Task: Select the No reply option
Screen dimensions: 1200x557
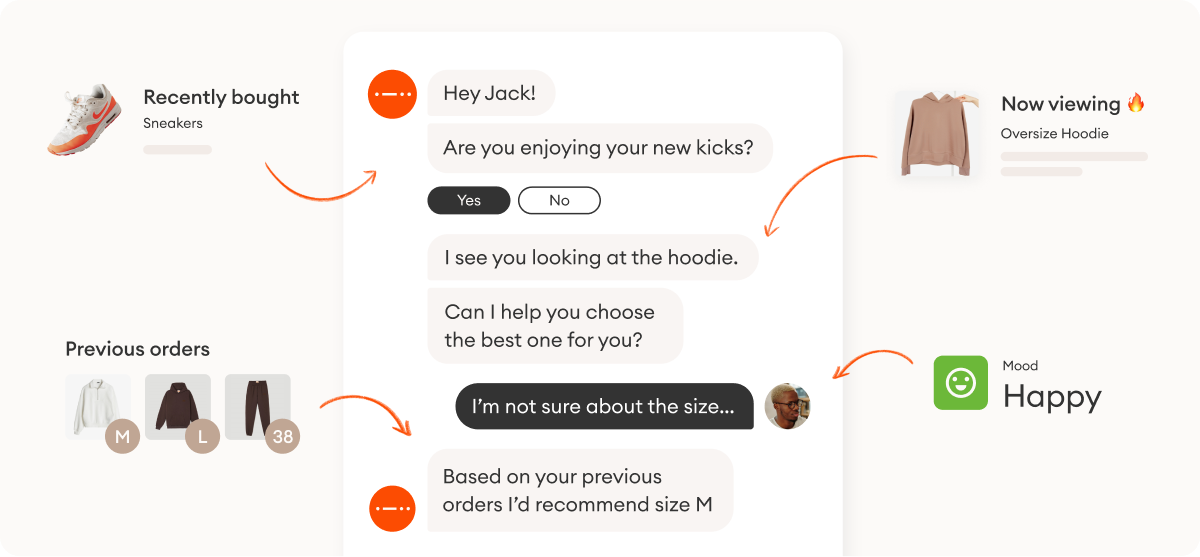Action: 559,200
